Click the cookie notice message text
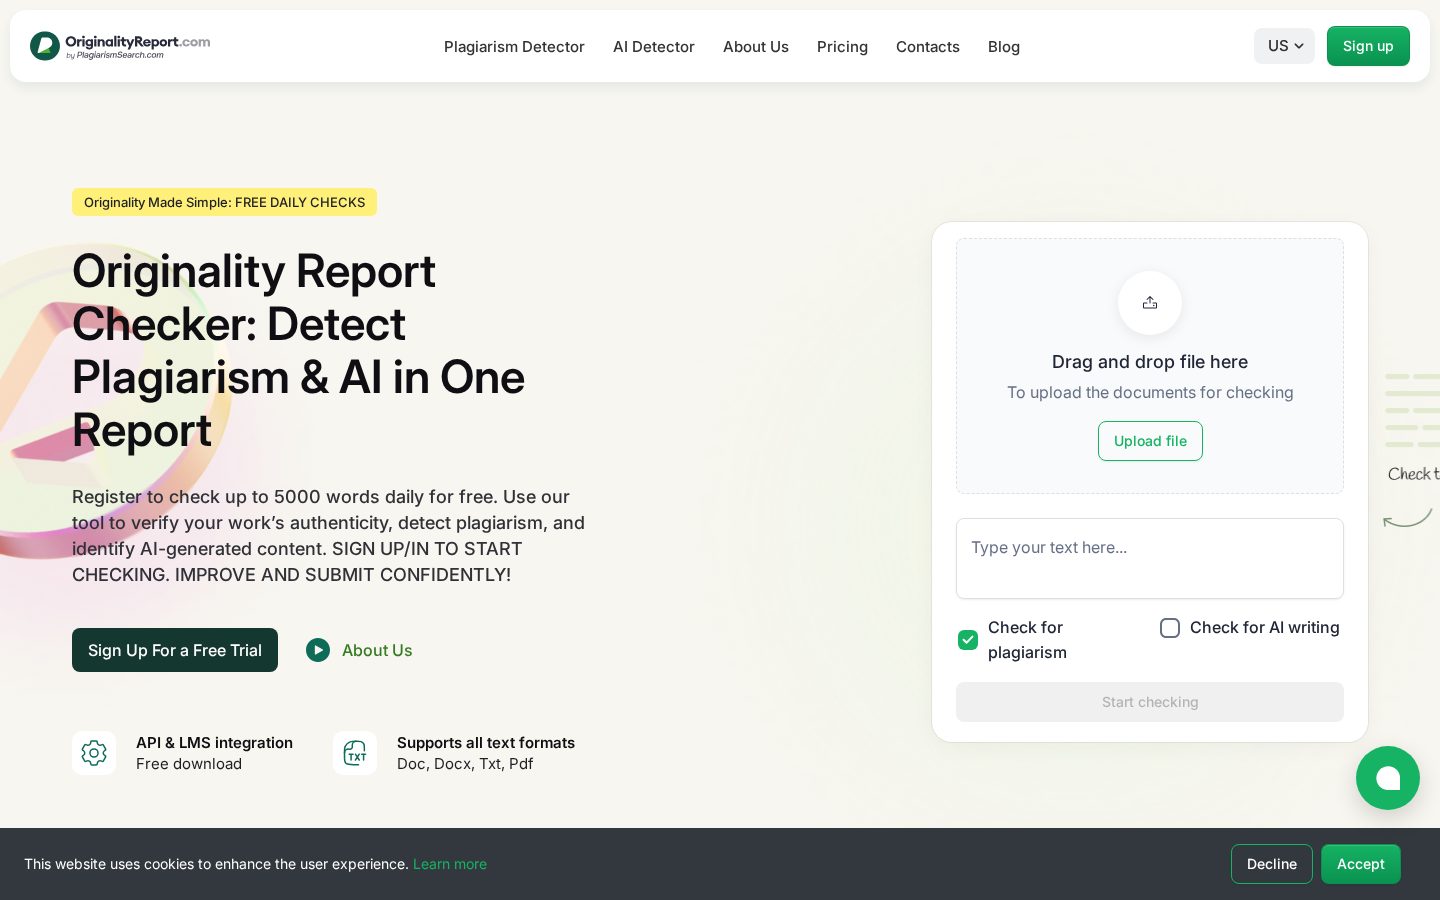 217,864
